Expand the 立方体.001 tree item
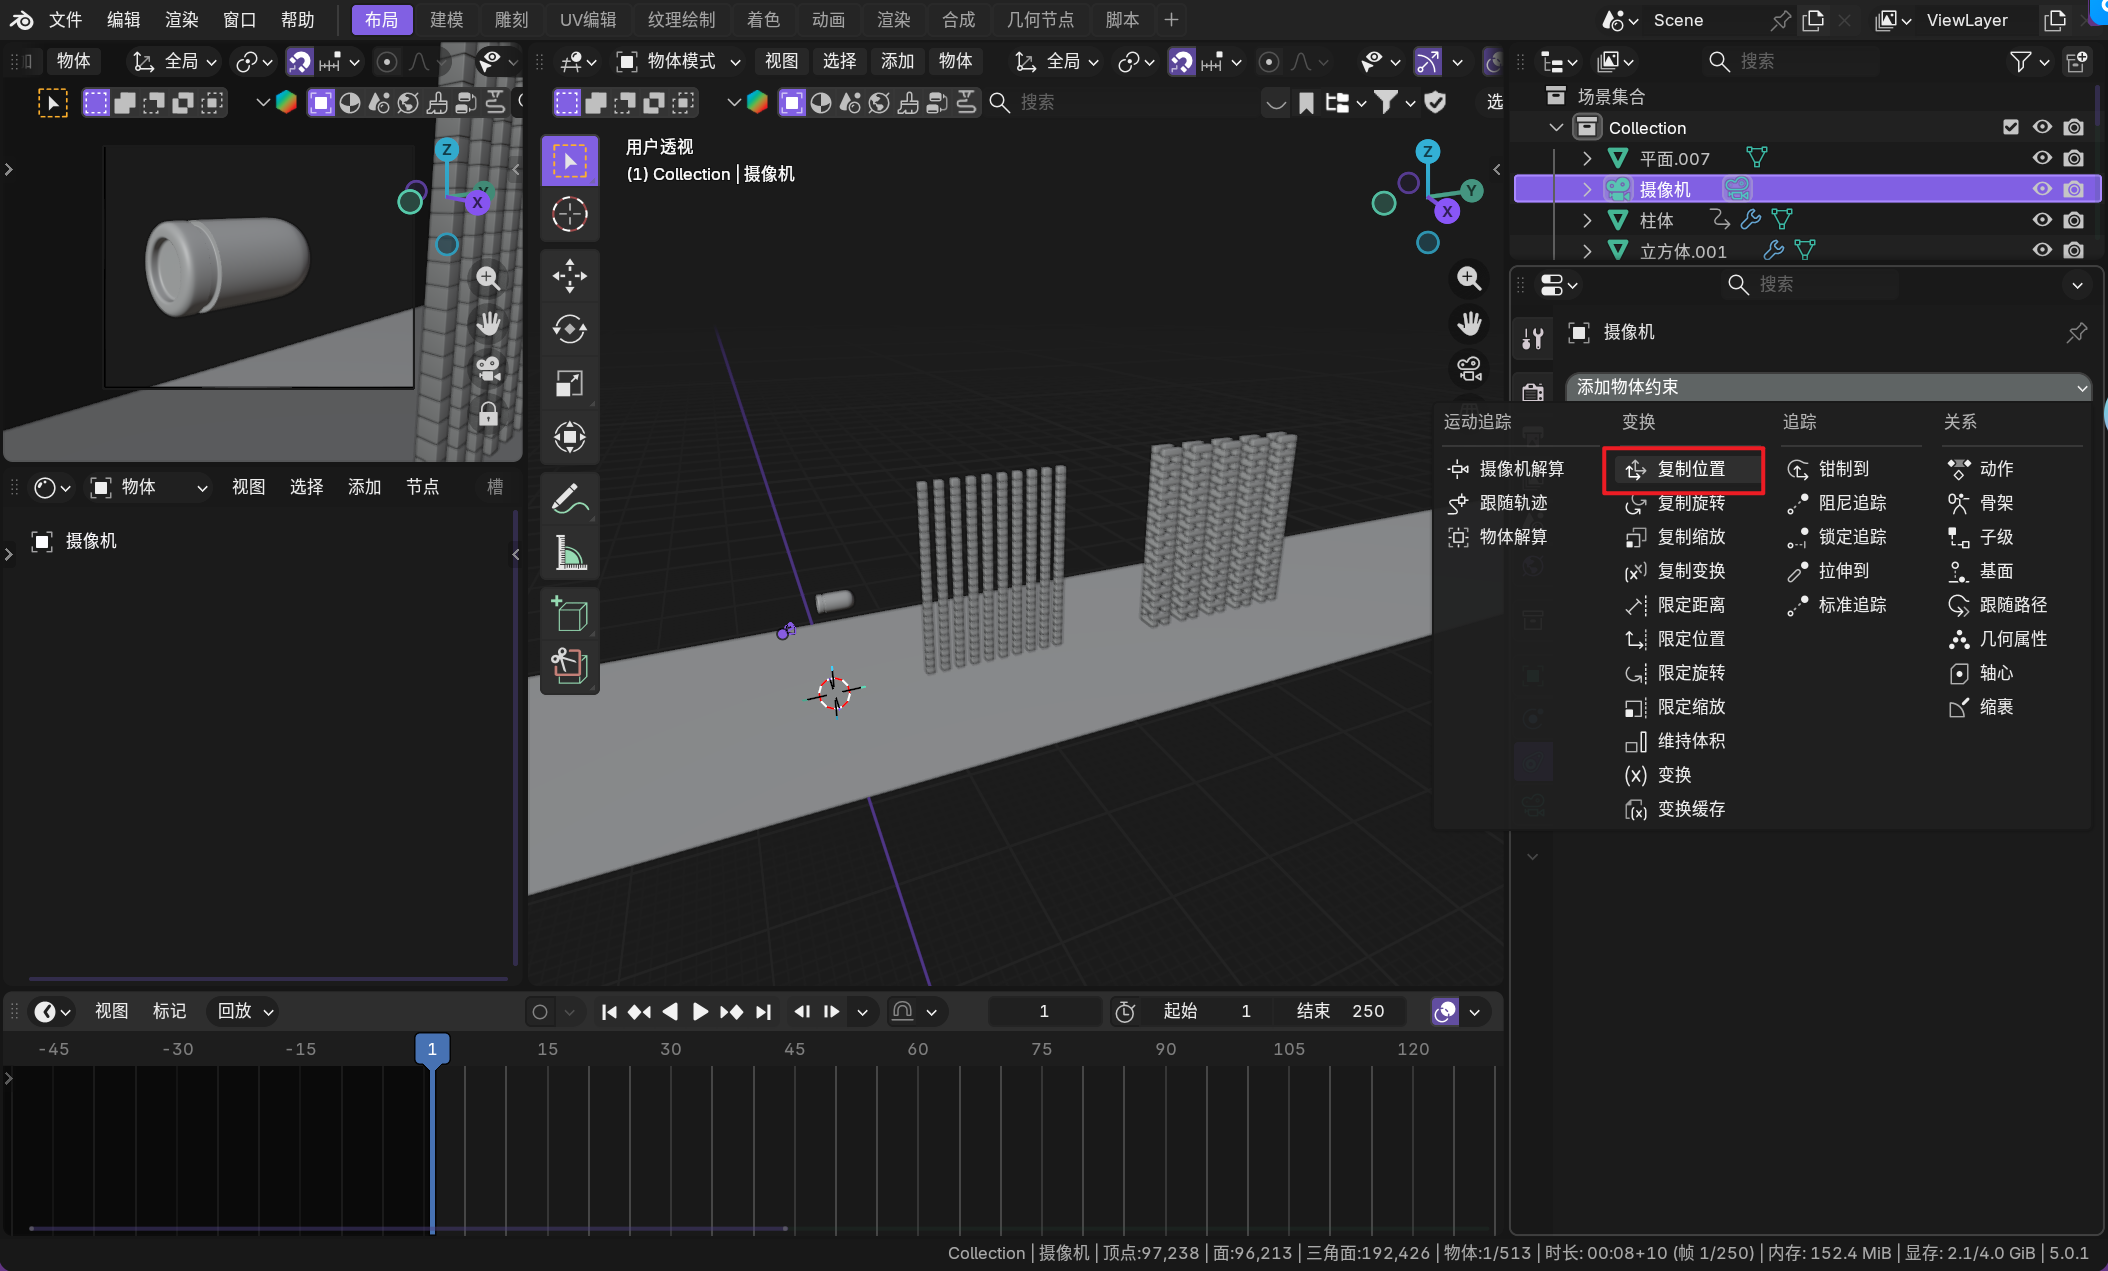Image resolution: width=2108 pixels, height=1271 pixels. click(x=1587, y=251)
